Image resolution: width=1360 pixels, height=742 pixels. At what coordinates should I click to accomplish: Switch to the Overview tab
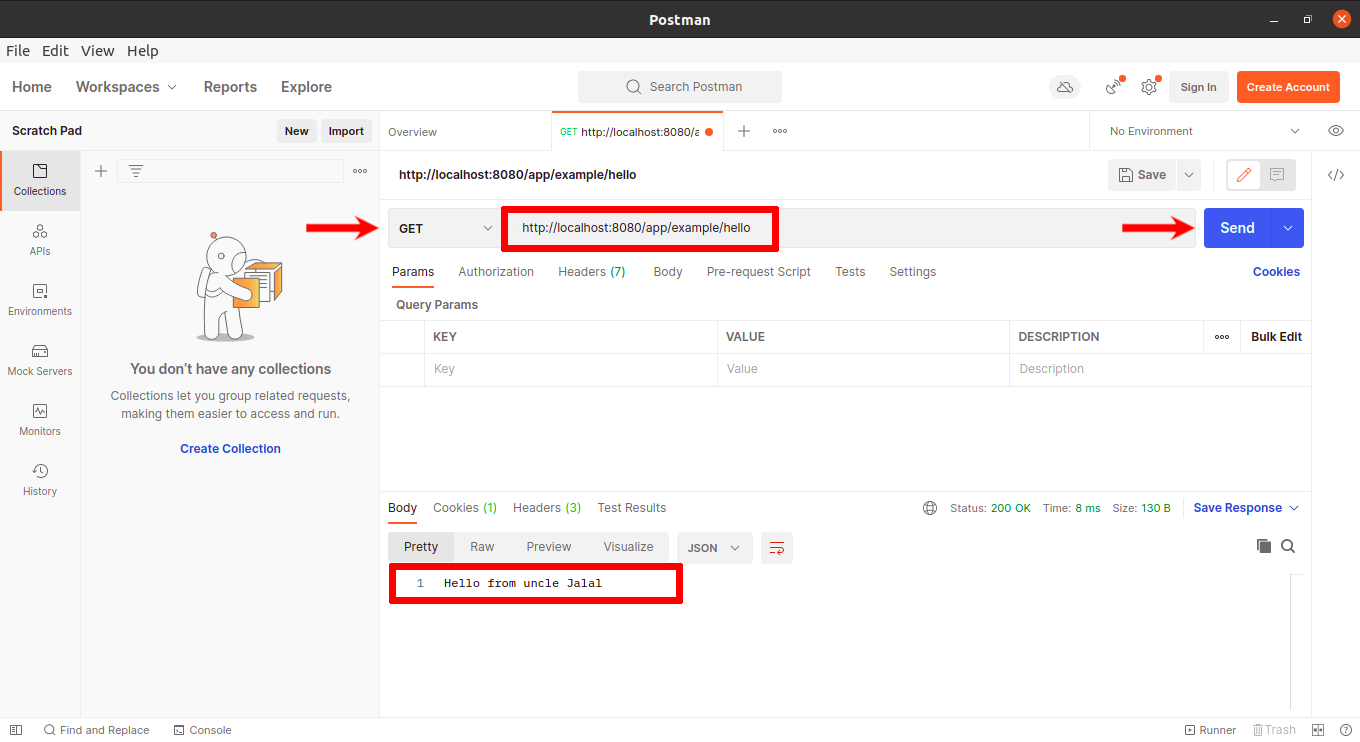click(x=413, y=132)
